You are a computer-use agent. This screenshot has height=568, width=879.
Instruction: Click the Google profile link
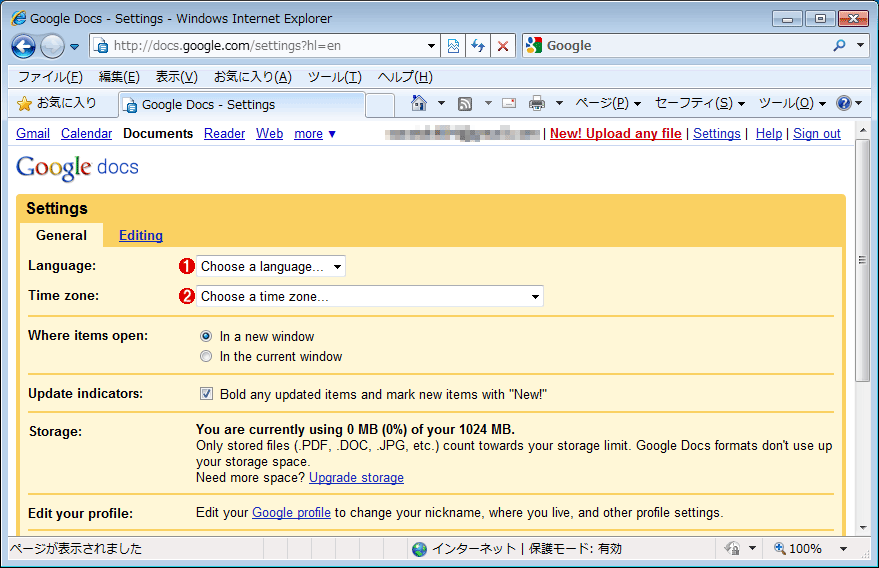click(x=292, y=512)
